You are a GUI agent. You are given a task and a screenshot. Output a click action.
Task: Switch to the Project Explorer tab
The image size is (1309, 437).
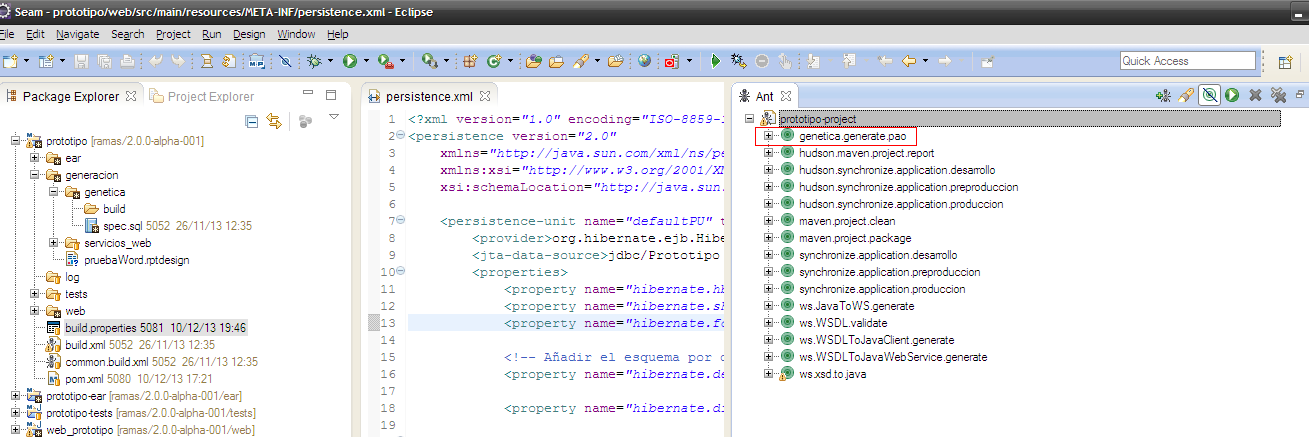(x=201, y=97)
